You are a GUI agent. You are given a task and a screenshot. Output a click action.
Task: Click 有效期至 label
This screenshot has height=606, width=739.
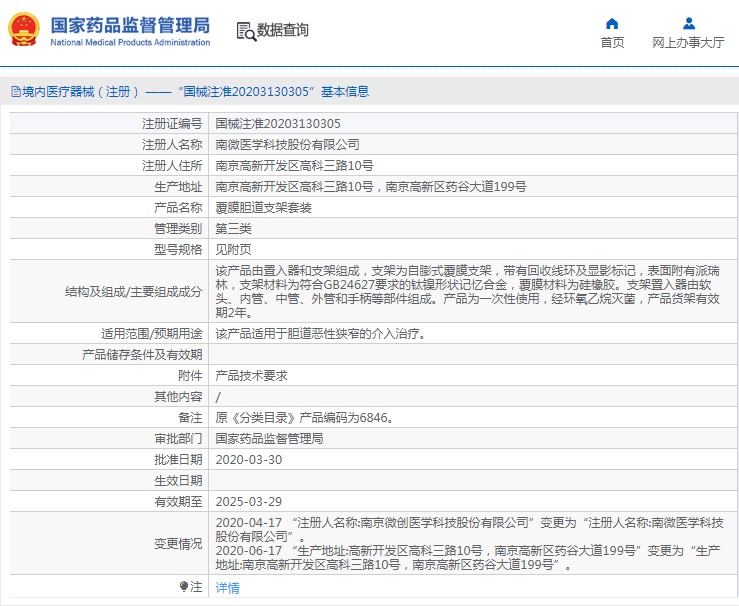178,501
